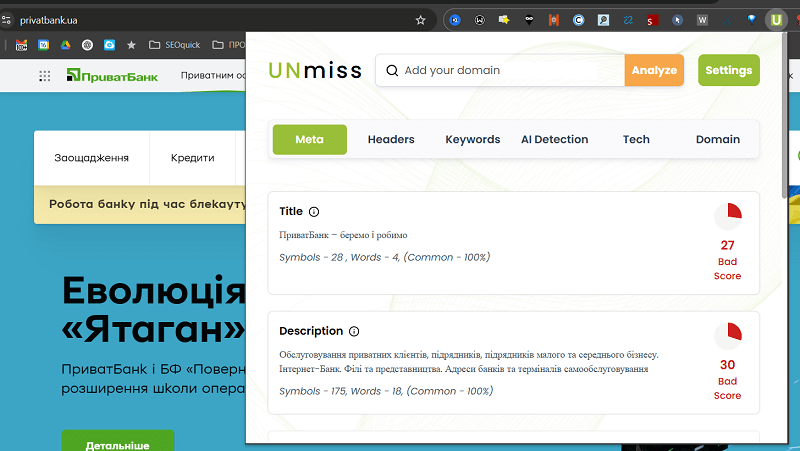The height and width of the screenshot is (451, 800).
Task: Switch to the Keywords tab
Action: [x=473, y=139]
